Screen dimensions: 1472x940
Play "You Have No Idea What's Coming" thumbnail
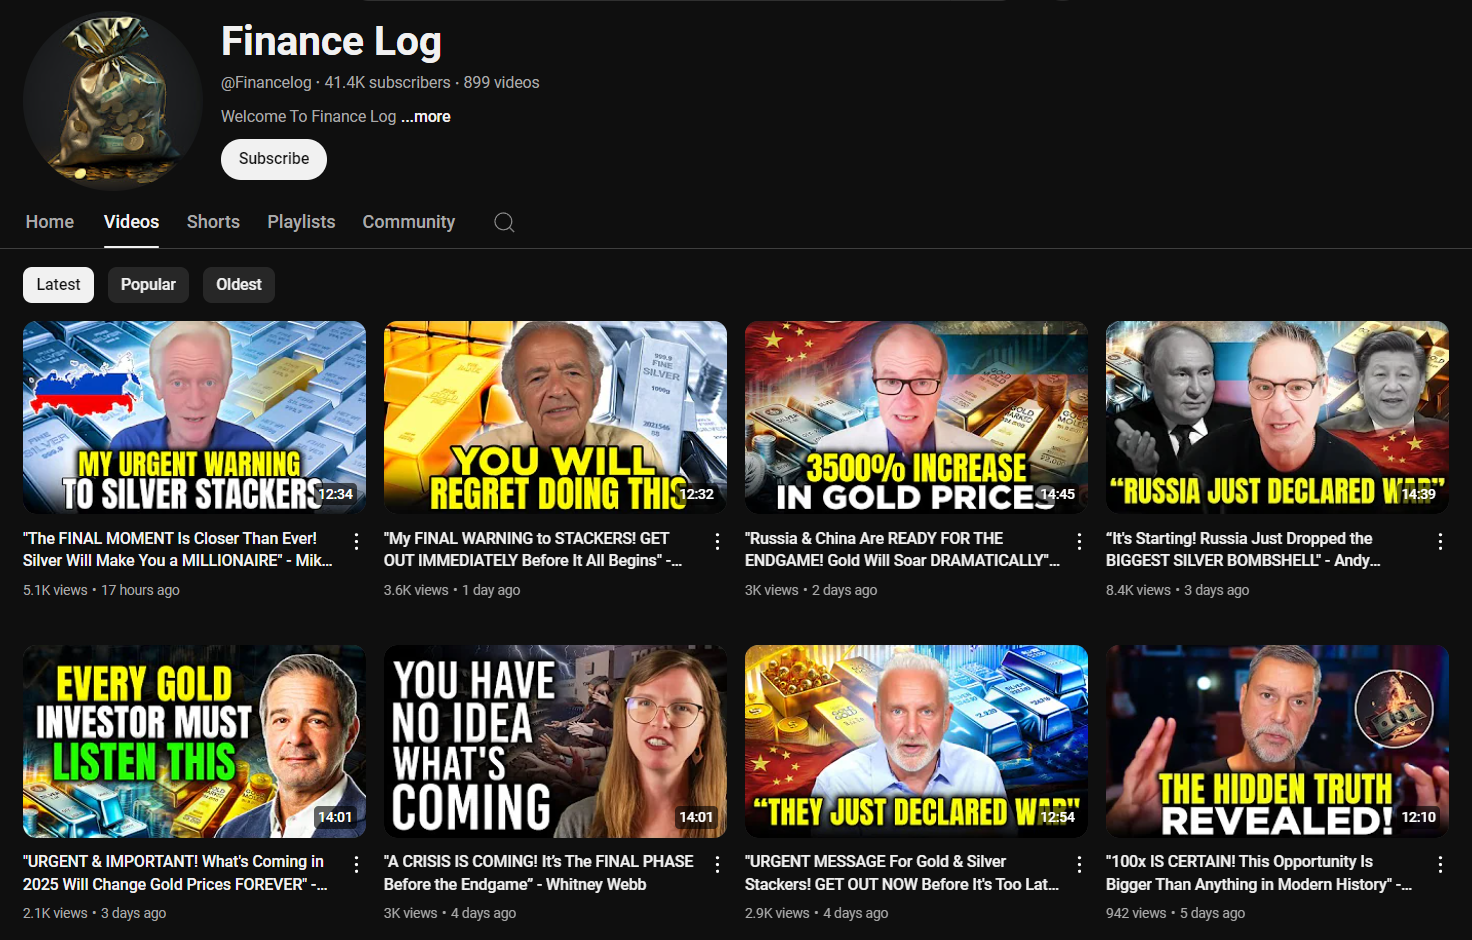tap(555, 741)
